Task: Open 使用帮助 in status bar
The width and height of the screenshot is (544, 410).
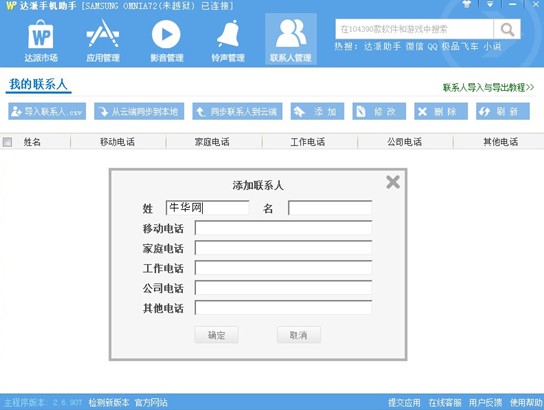Action: (526, 402)
